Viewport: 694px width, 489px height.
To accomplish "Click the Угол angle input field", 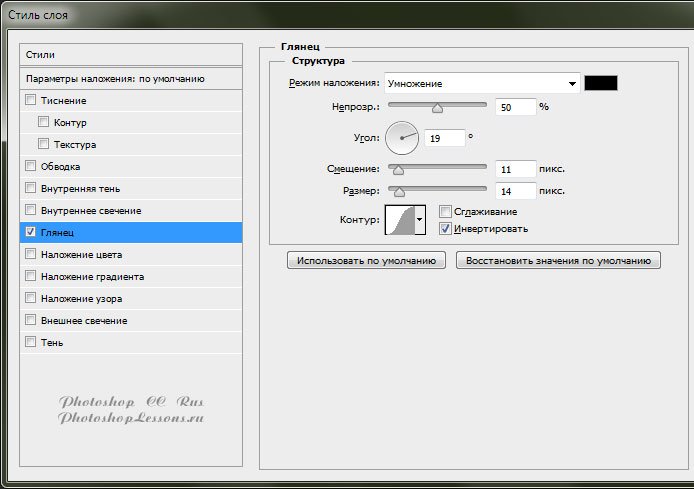I will (x=444, y=138).
